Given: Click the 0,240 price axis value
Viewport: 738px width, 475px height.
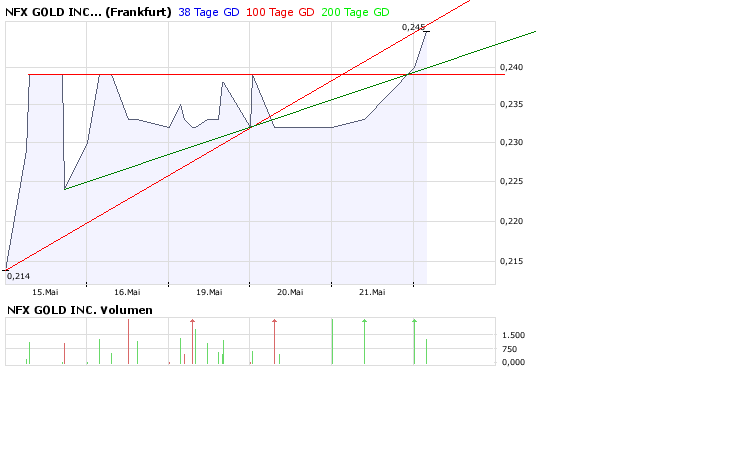Looking at the screenshot, I should click(x=511, y=67).
